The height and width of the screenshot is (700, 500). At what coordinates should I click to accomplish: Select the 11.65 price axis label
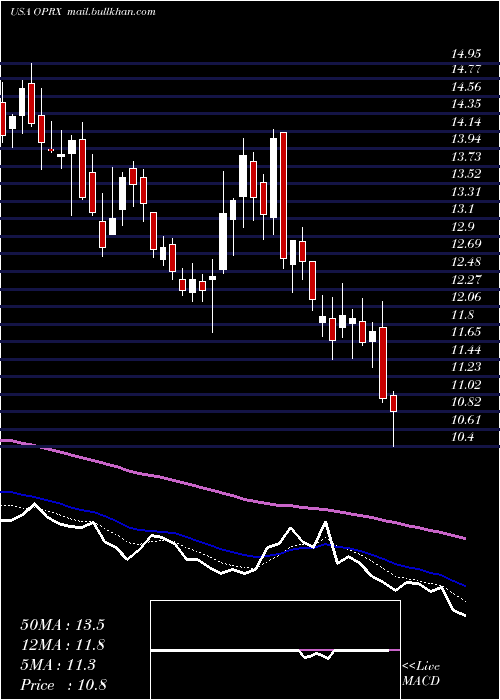(466, 332)
